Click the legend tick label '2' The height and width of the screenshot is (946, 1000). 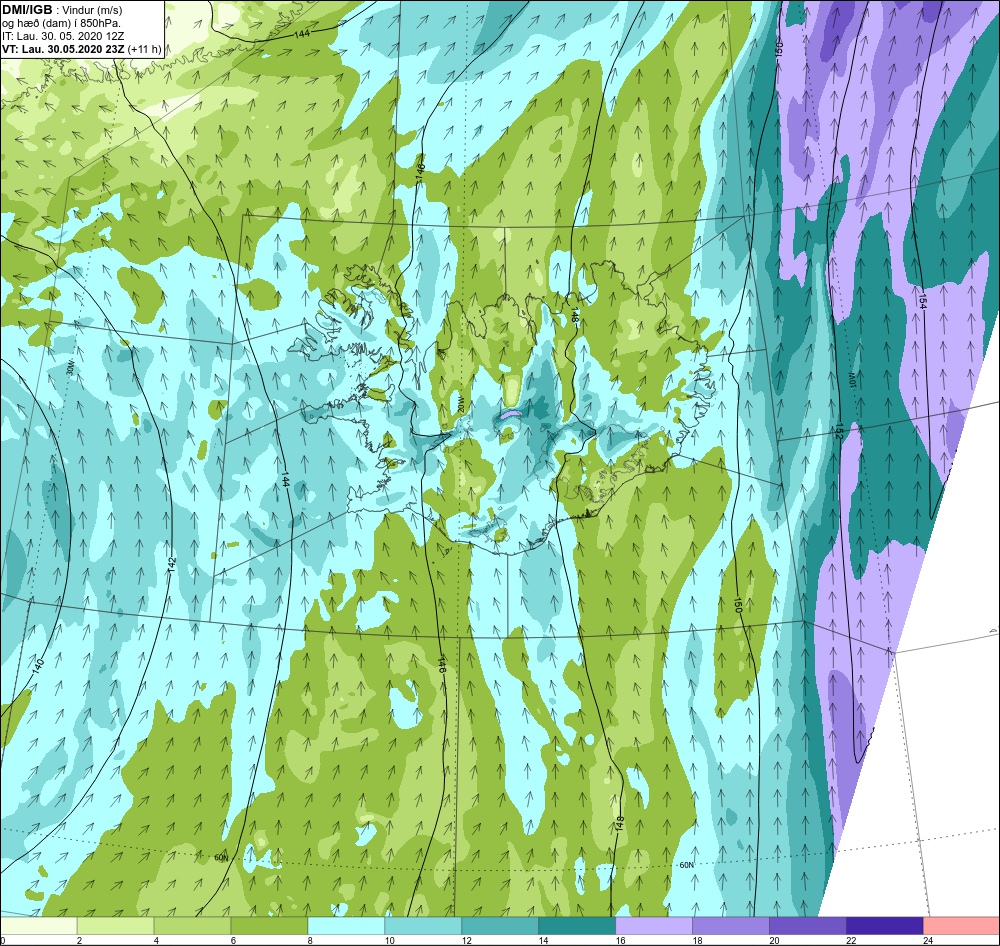coord(79,940)
